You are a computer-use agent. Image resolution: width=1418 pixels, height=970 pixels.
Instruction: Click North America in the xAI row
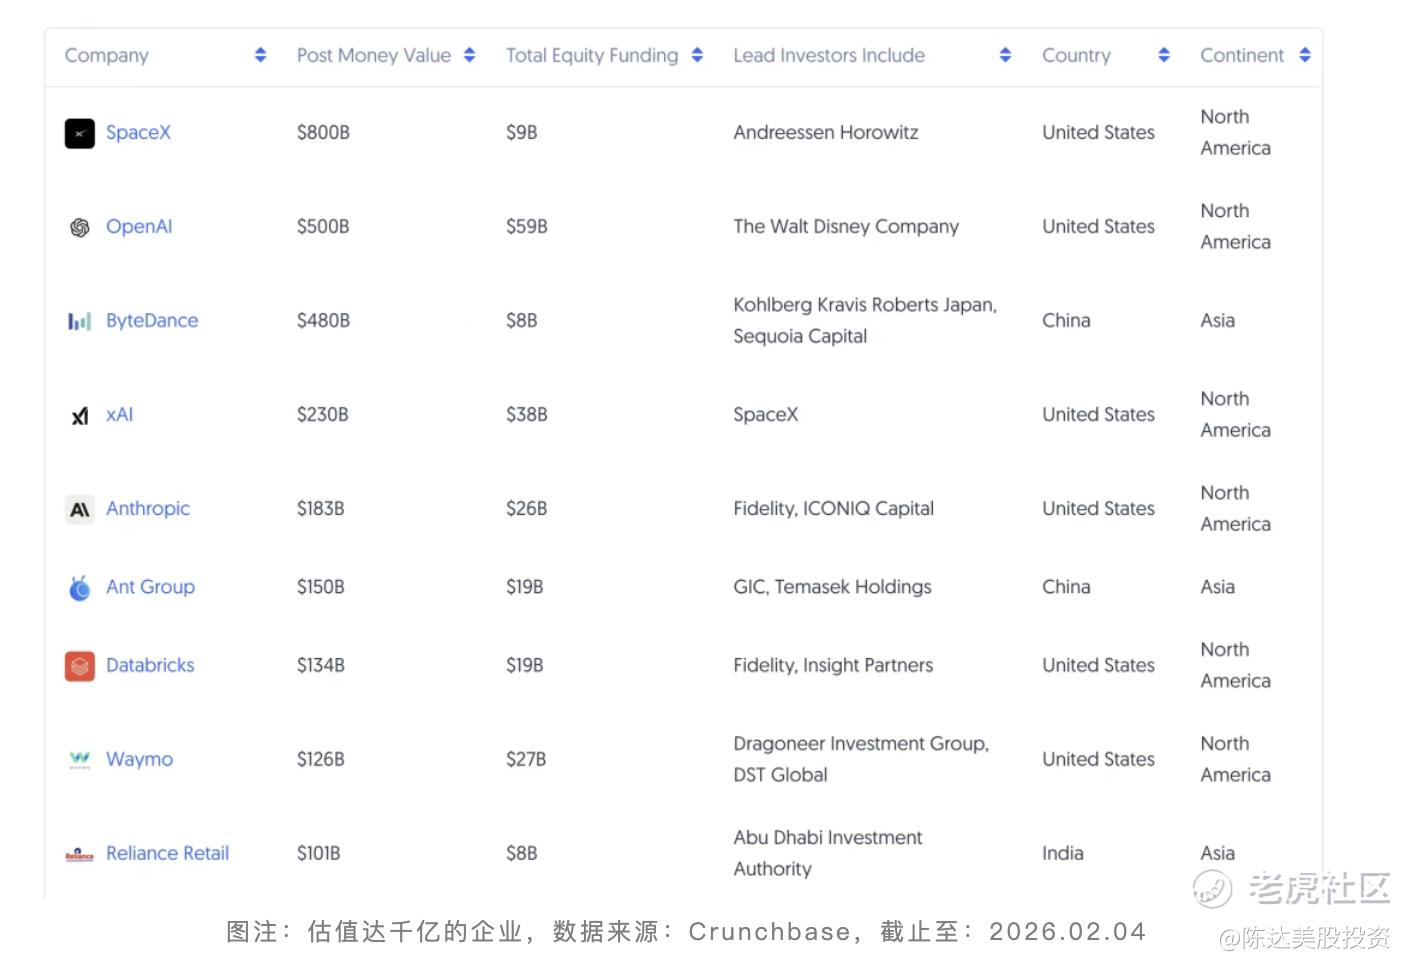click(1235, 414)
